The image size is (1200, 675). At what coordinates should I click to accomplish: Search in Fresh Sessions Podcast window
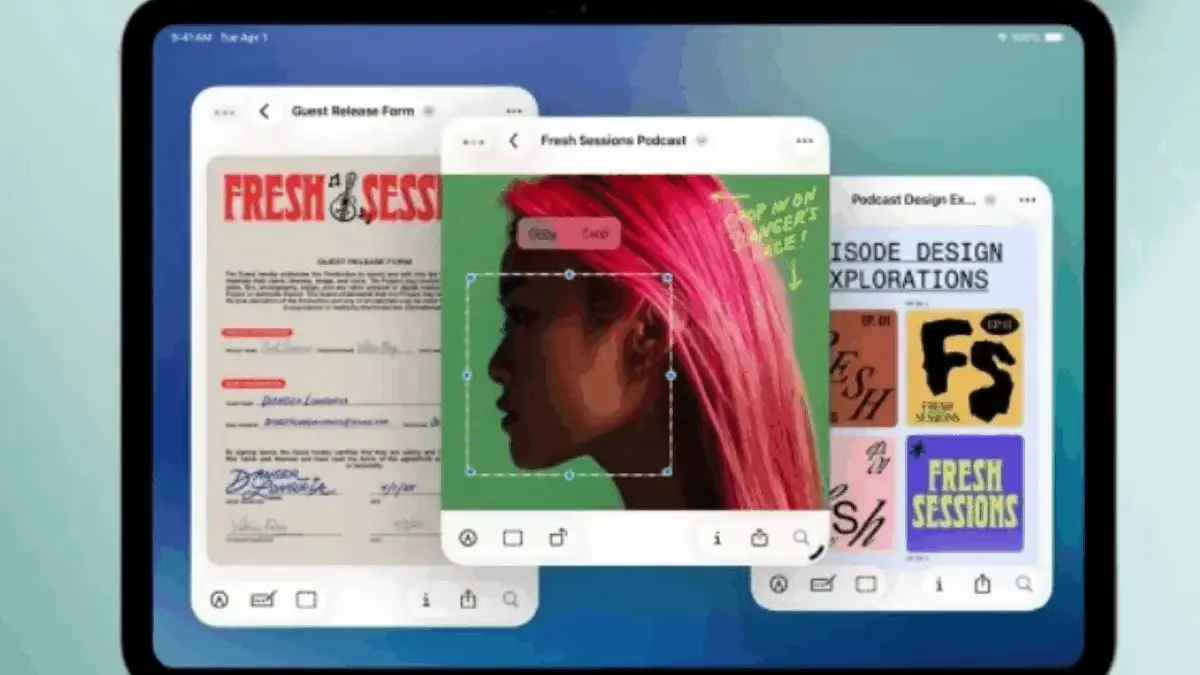pyautogui.click(x=801, y=538)
